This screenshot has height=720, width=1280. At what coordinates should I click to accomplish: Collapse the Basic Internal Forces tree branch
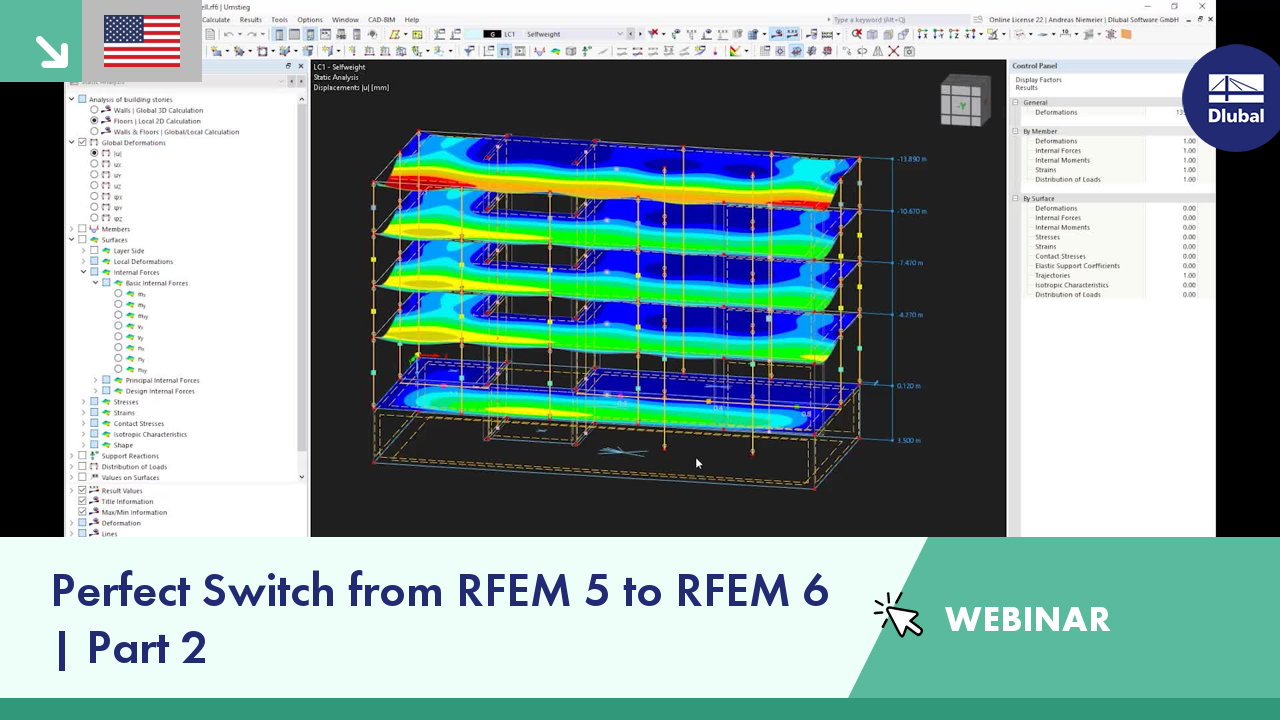click(95, 283)
